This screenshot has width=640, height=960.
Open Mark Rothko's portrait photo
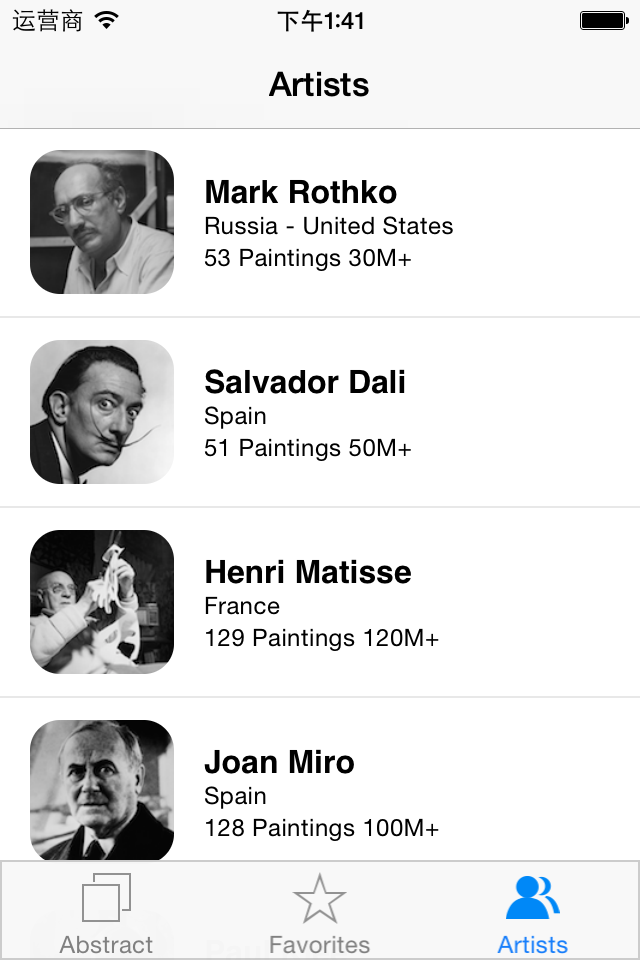(x=102, y=222)
